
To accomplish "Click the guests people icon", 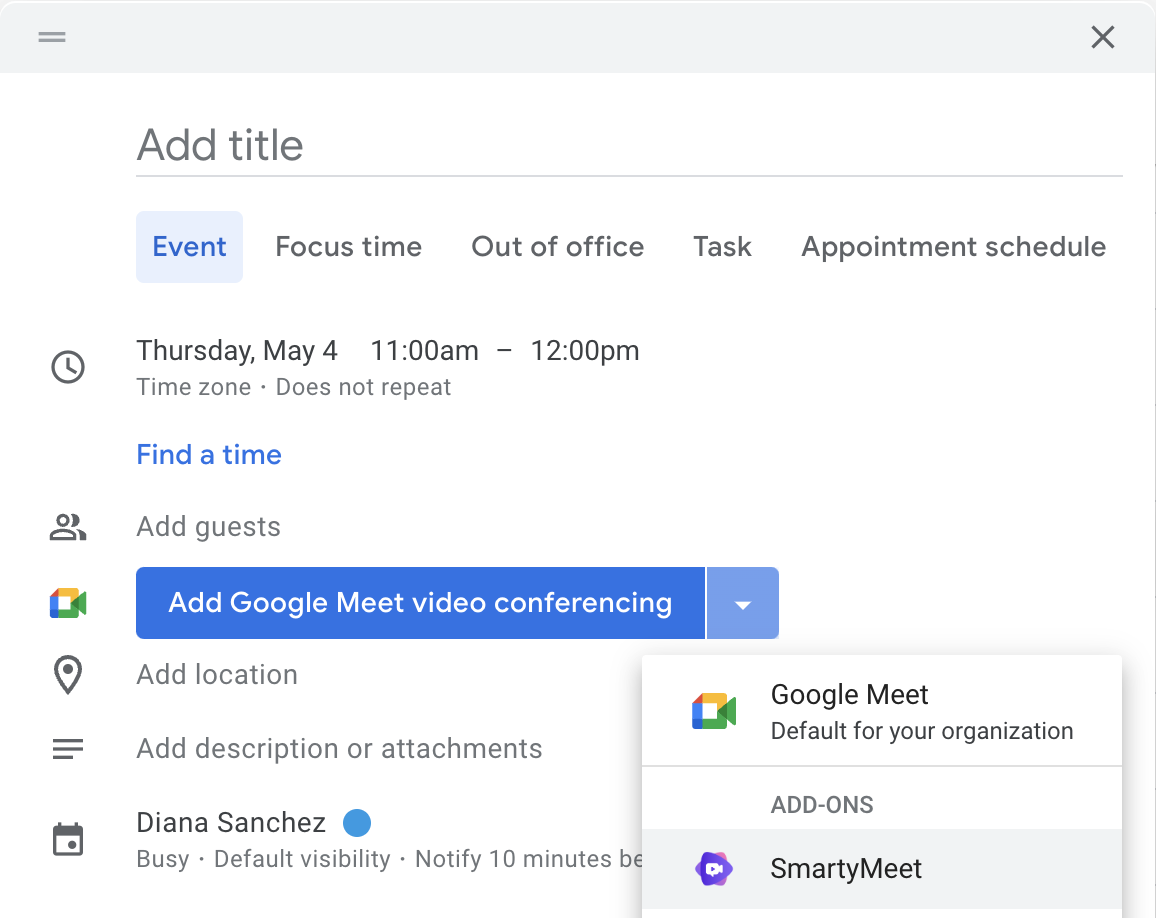I will pos(68,527).
